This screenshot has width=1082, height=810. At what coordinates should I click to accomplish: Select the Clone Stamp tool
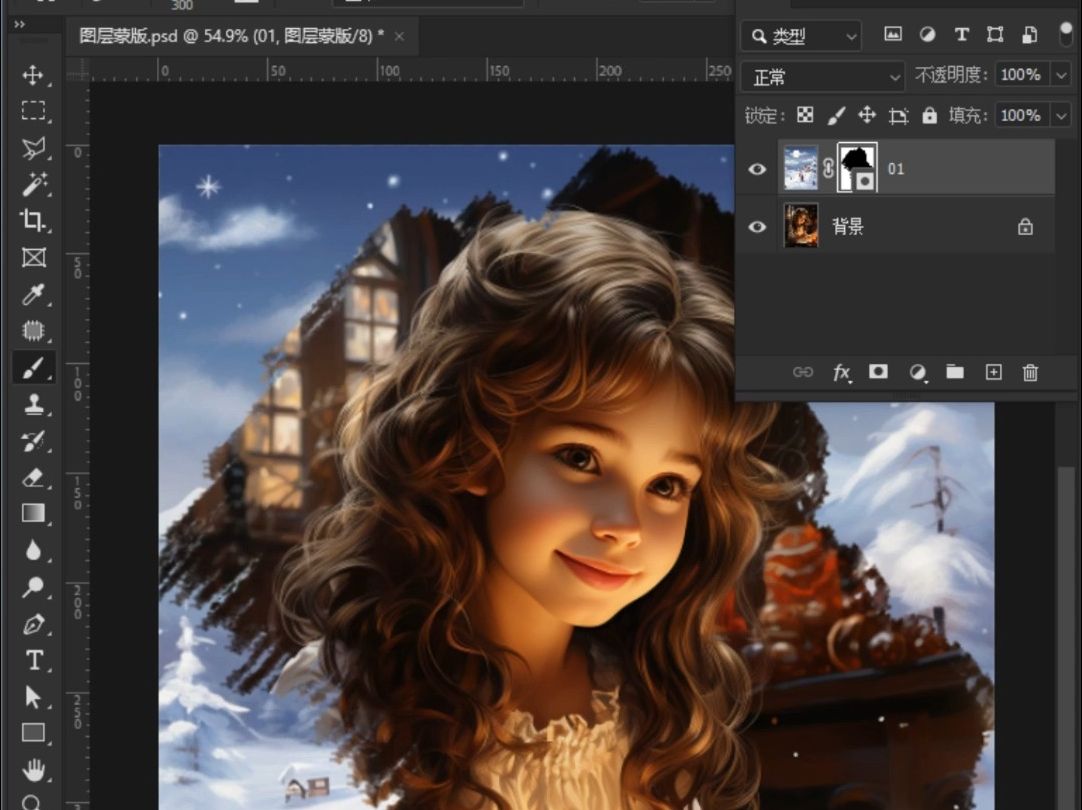[x=32, y=404]
